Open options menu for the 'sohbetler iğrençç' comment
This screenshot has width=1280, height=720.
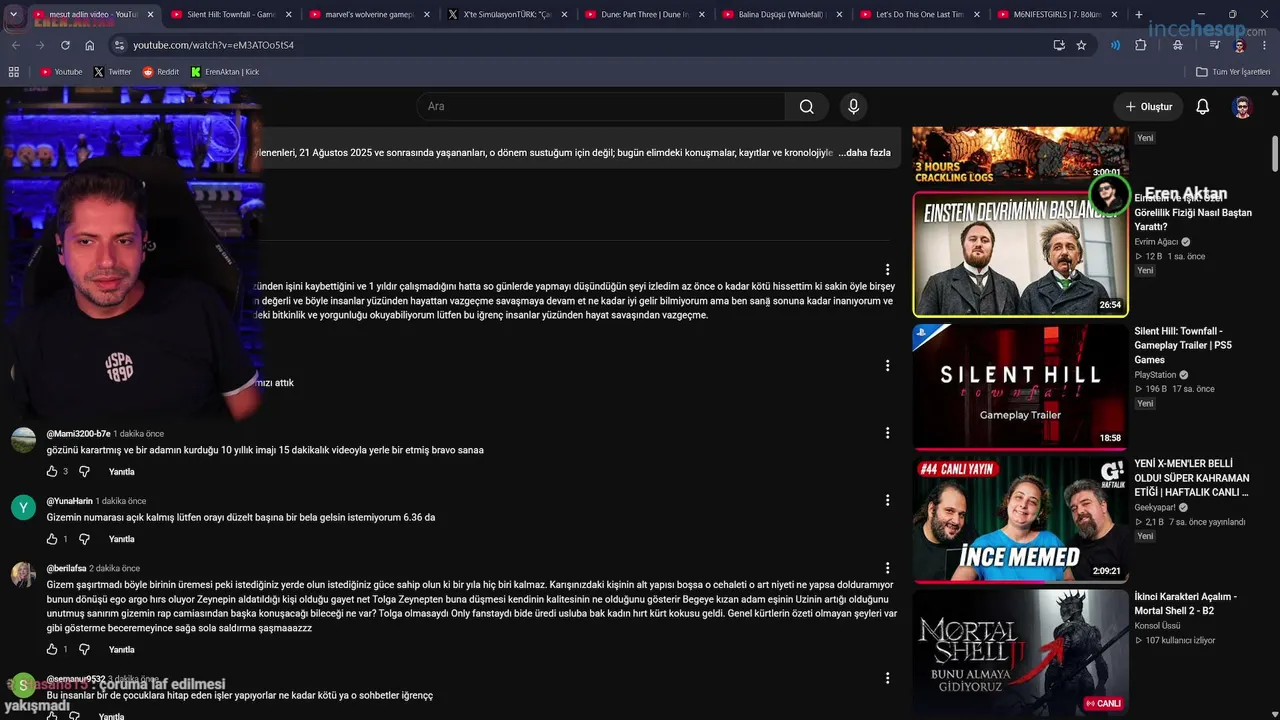point(887,678)
